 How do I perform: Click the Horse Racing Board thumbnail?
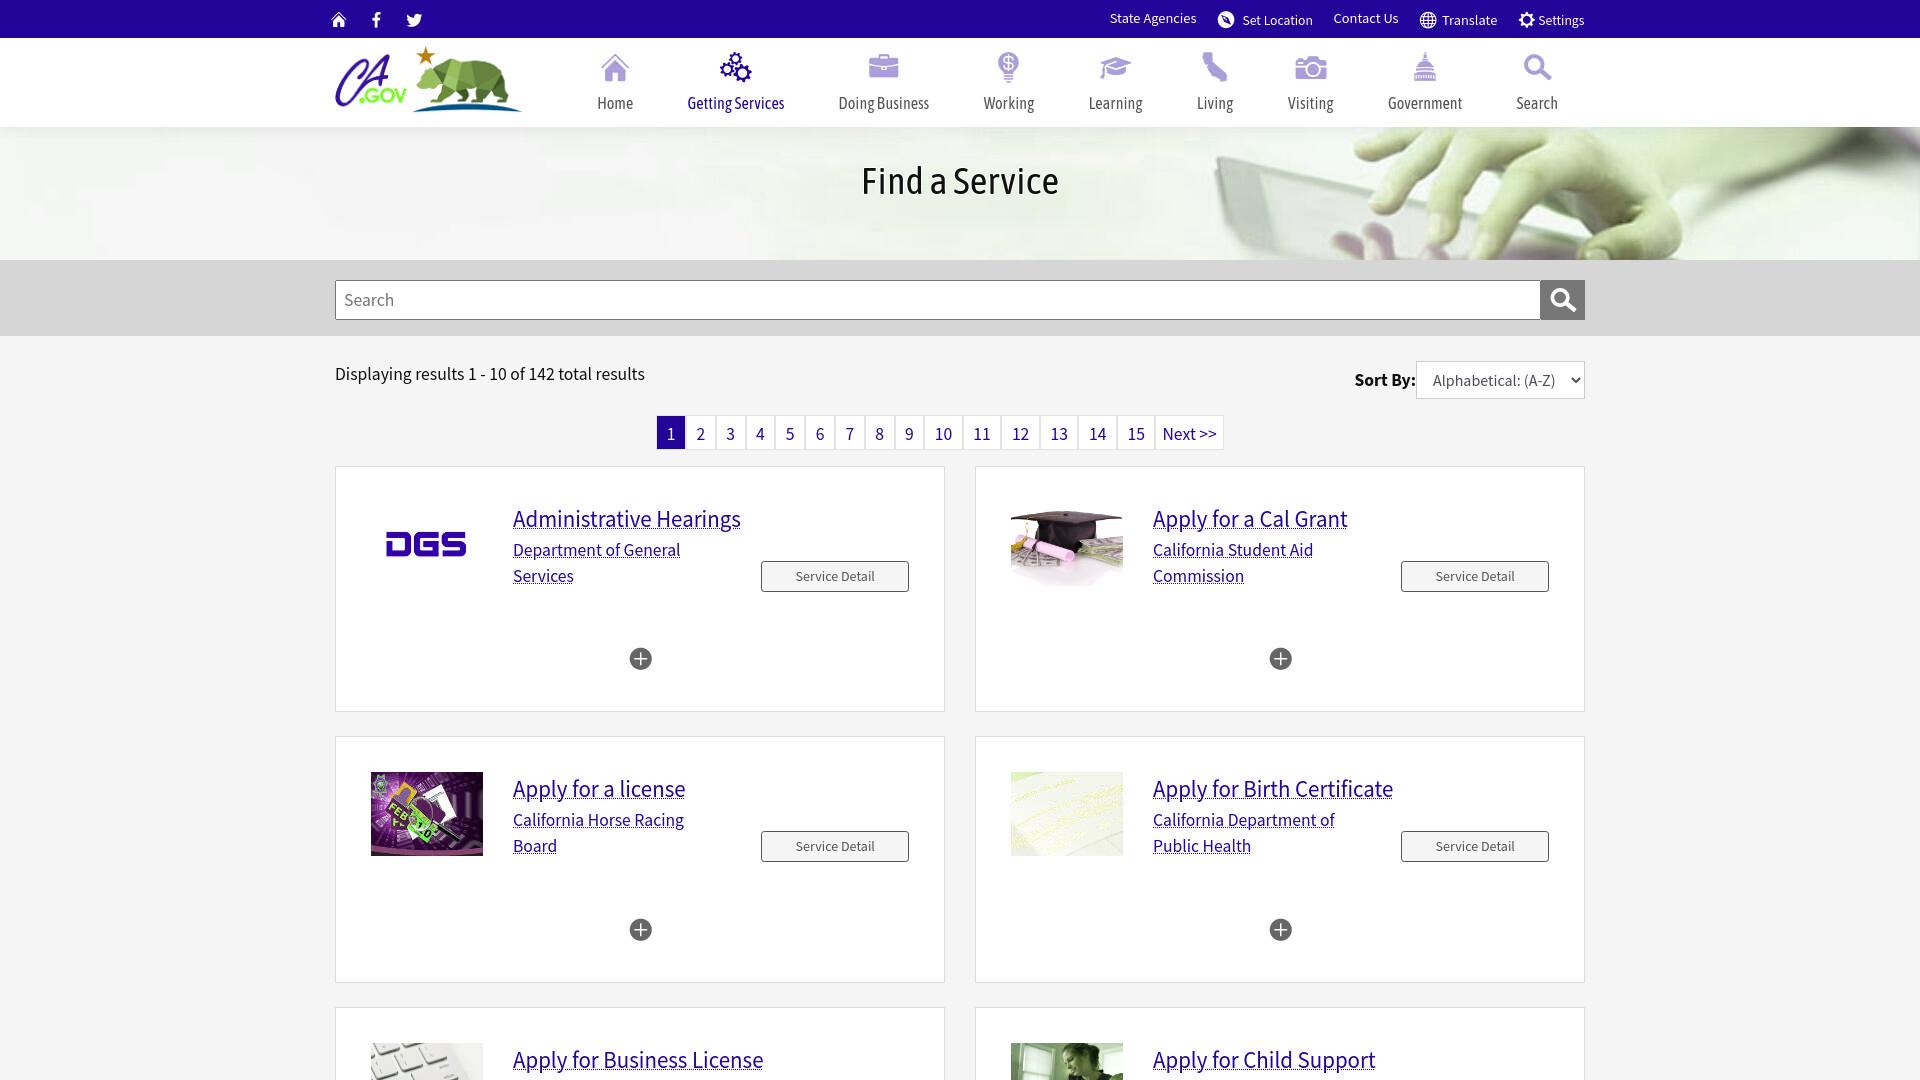(427, 814)
